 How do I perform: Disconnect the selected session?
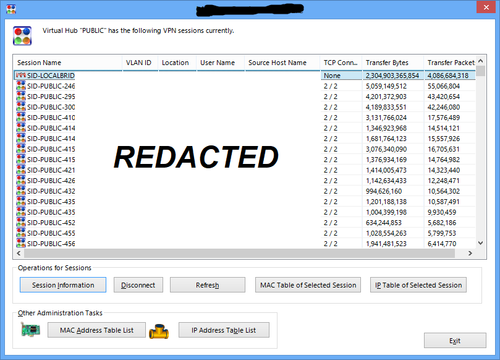[x=138, y=285]
